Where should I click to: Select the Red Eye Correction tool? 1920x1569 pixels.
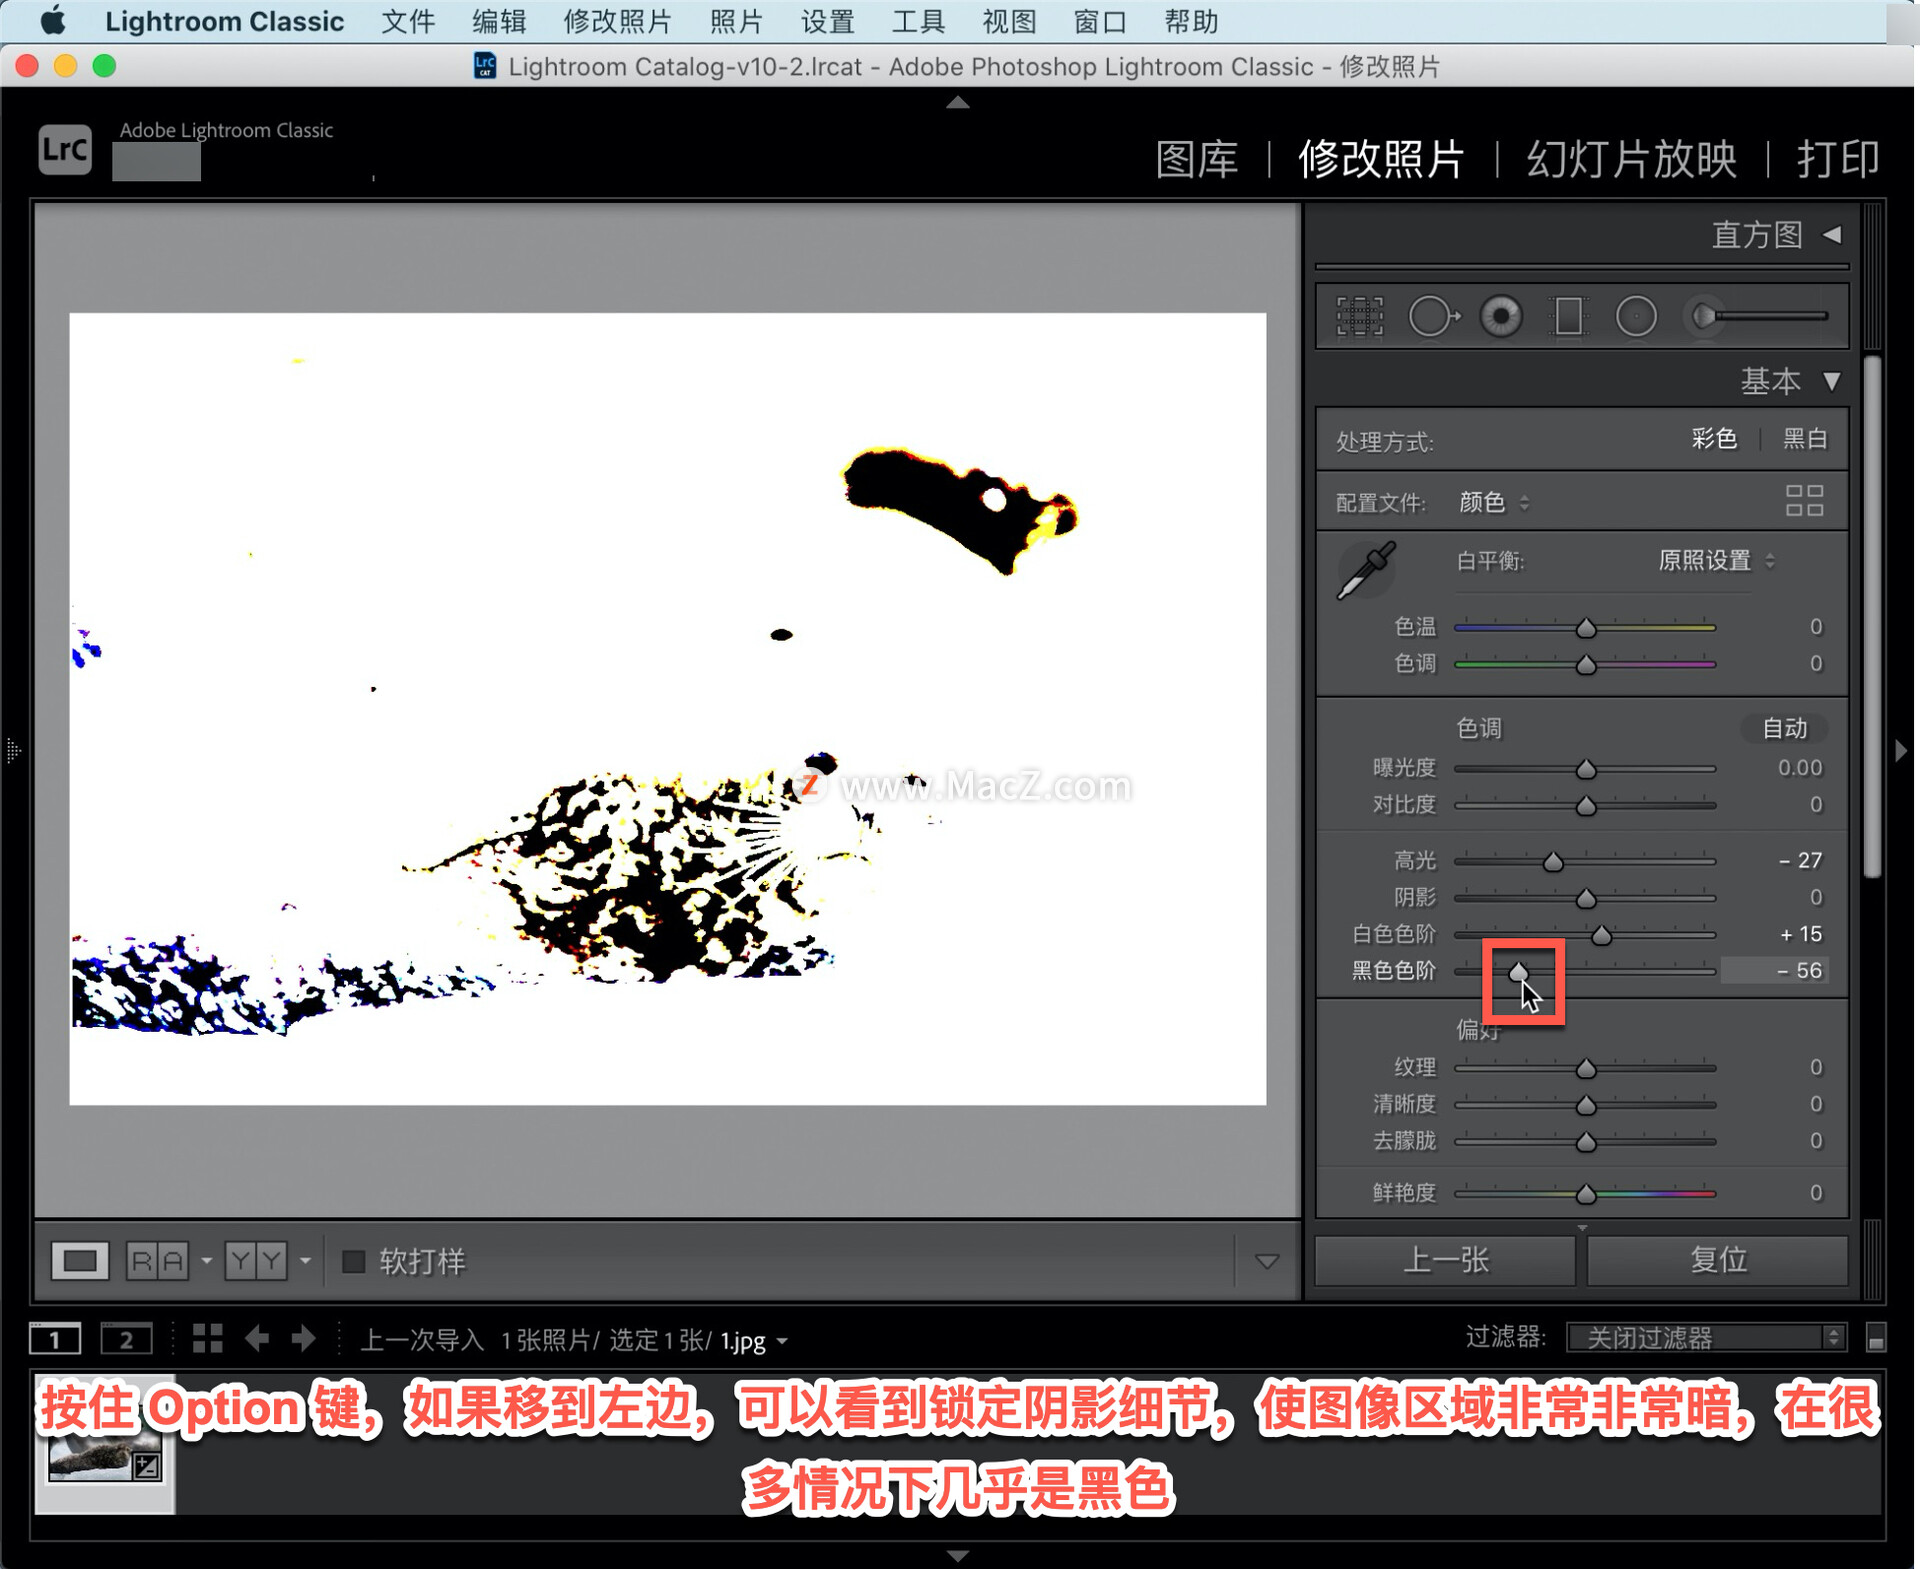[1502, 317]
